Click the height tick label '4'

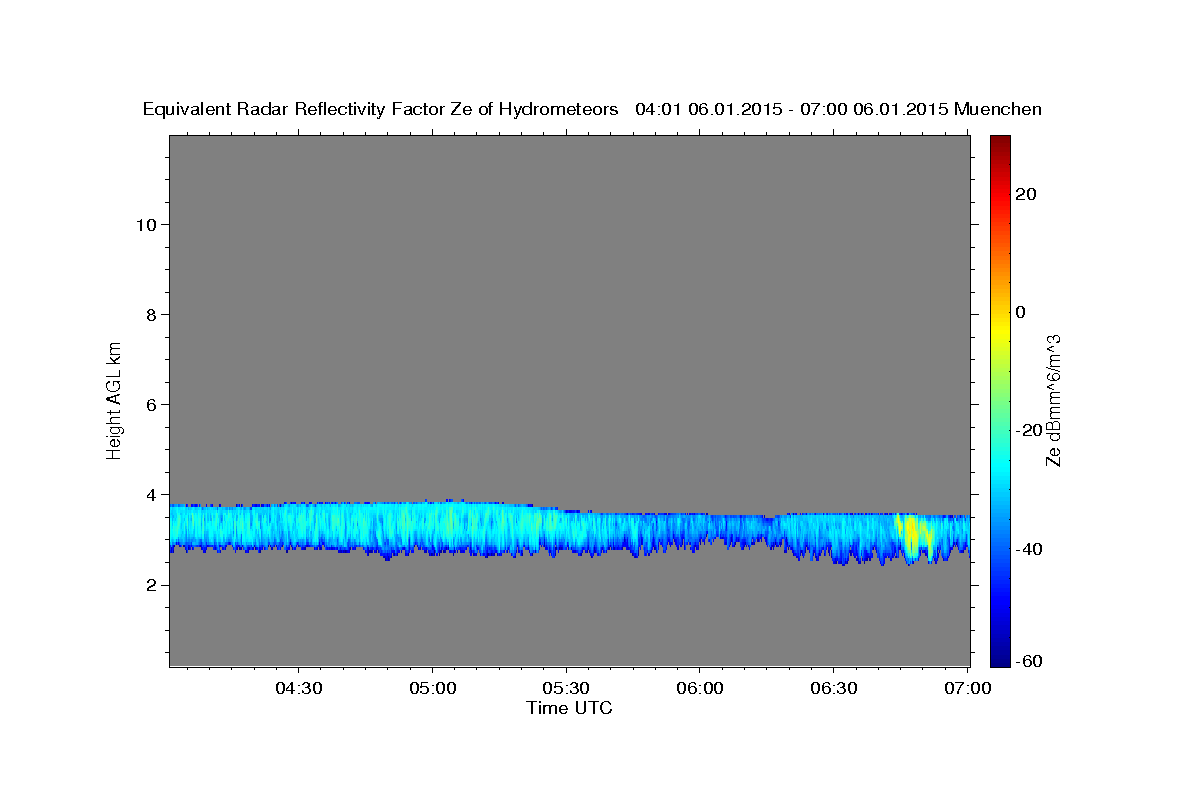coord(149,494)
